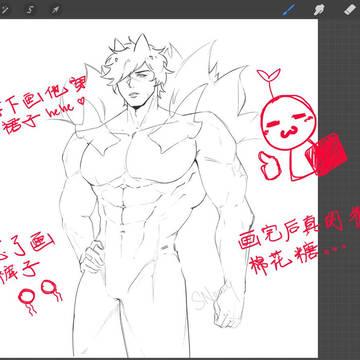Viewport: 360px width, 360px height.
Task: Activate the Transform arrow tool
Action: 54,10
